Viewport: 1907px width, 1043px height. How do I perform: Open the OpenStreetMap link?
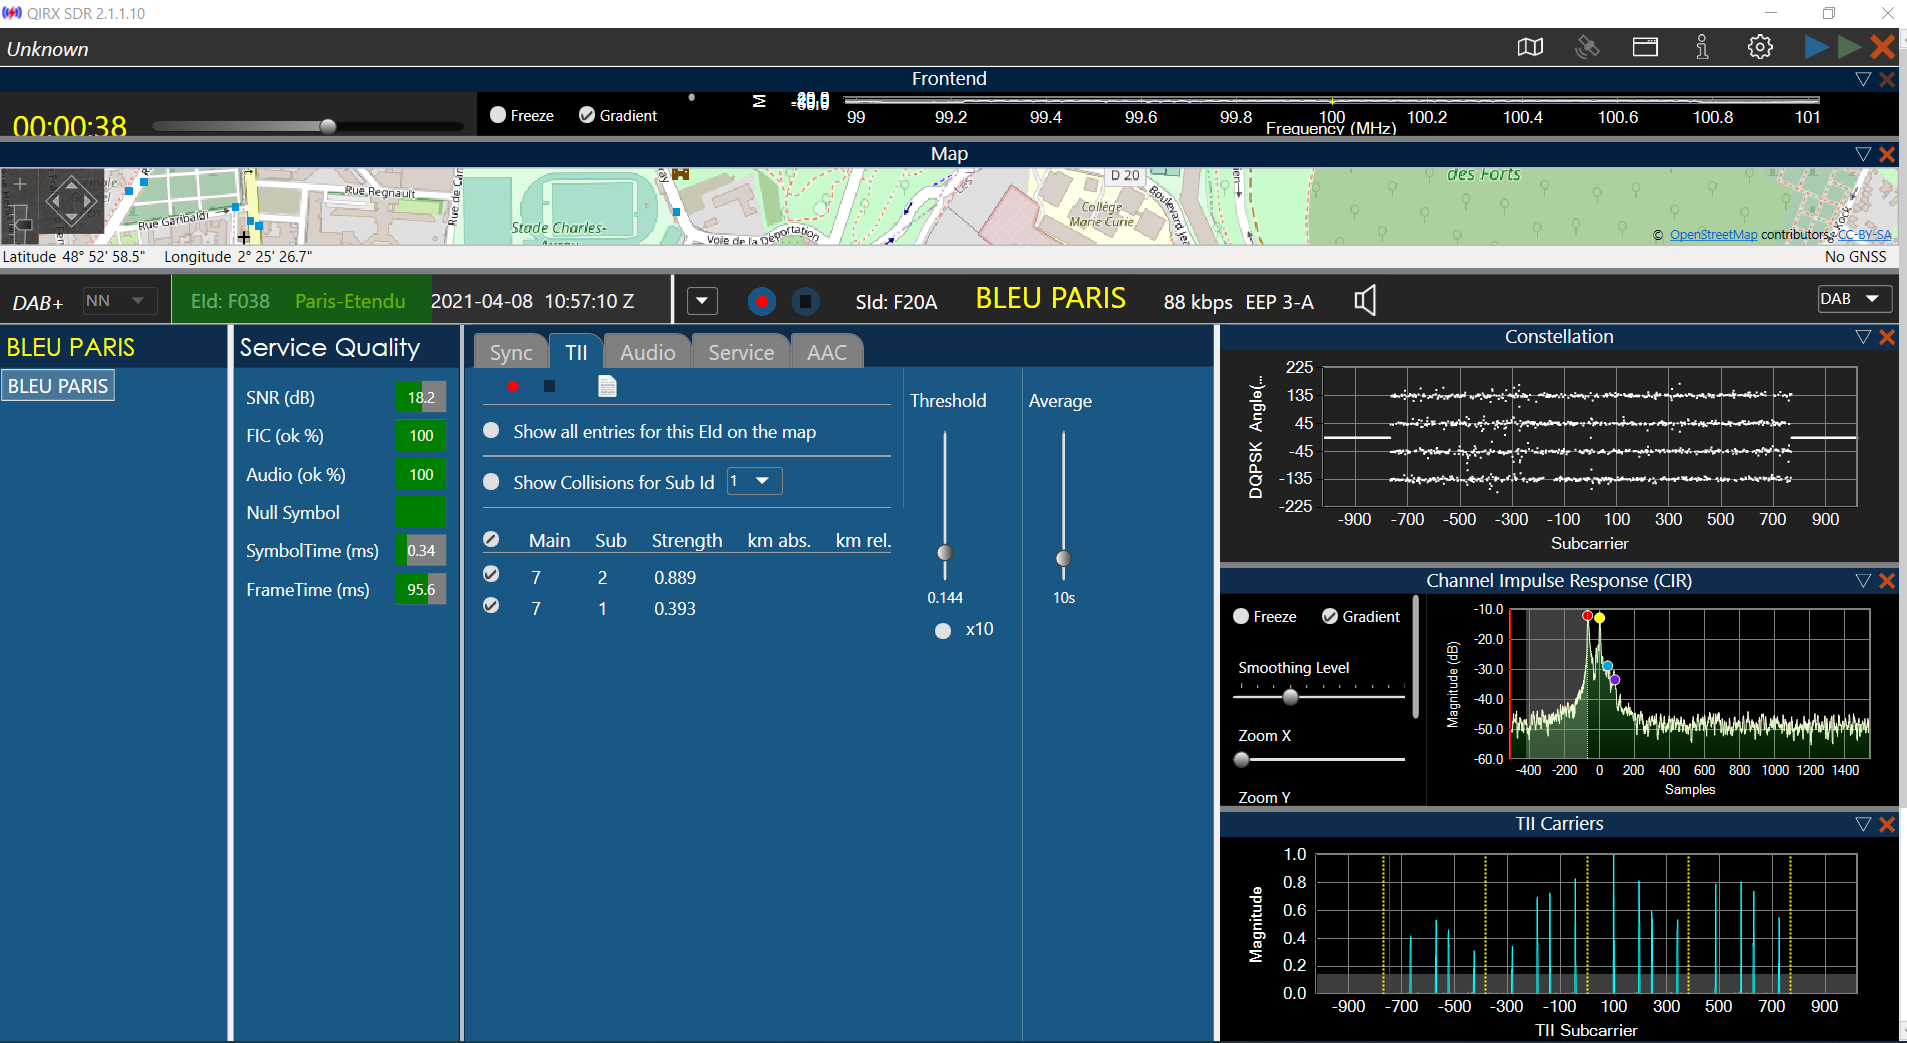pyautogui.click(x=1713, y=235)
